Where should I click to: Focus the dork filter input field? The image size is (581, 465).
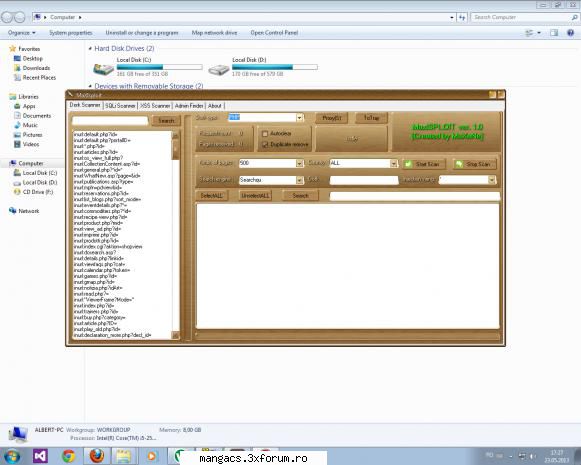click(110, 121)
